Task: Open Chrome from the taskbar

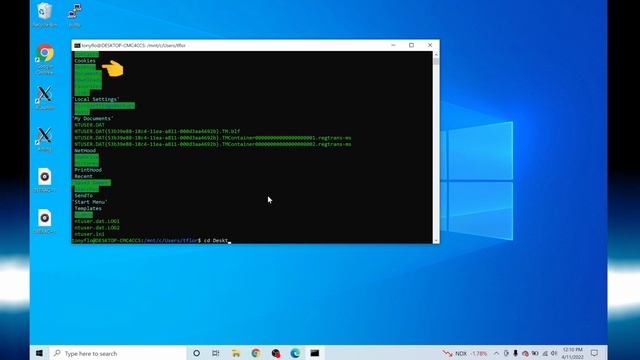Action: point(256,353)
